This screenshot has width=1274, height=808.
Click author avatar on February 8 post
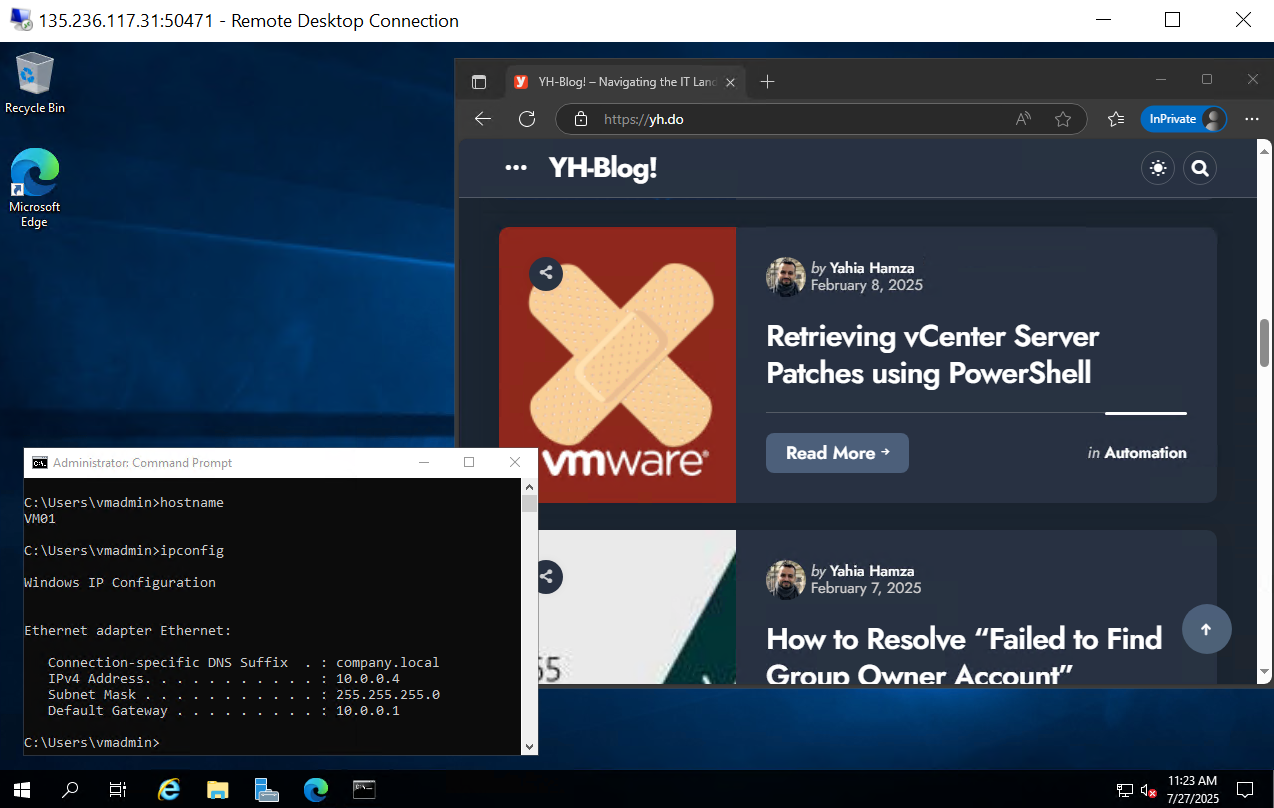point(786,277)
